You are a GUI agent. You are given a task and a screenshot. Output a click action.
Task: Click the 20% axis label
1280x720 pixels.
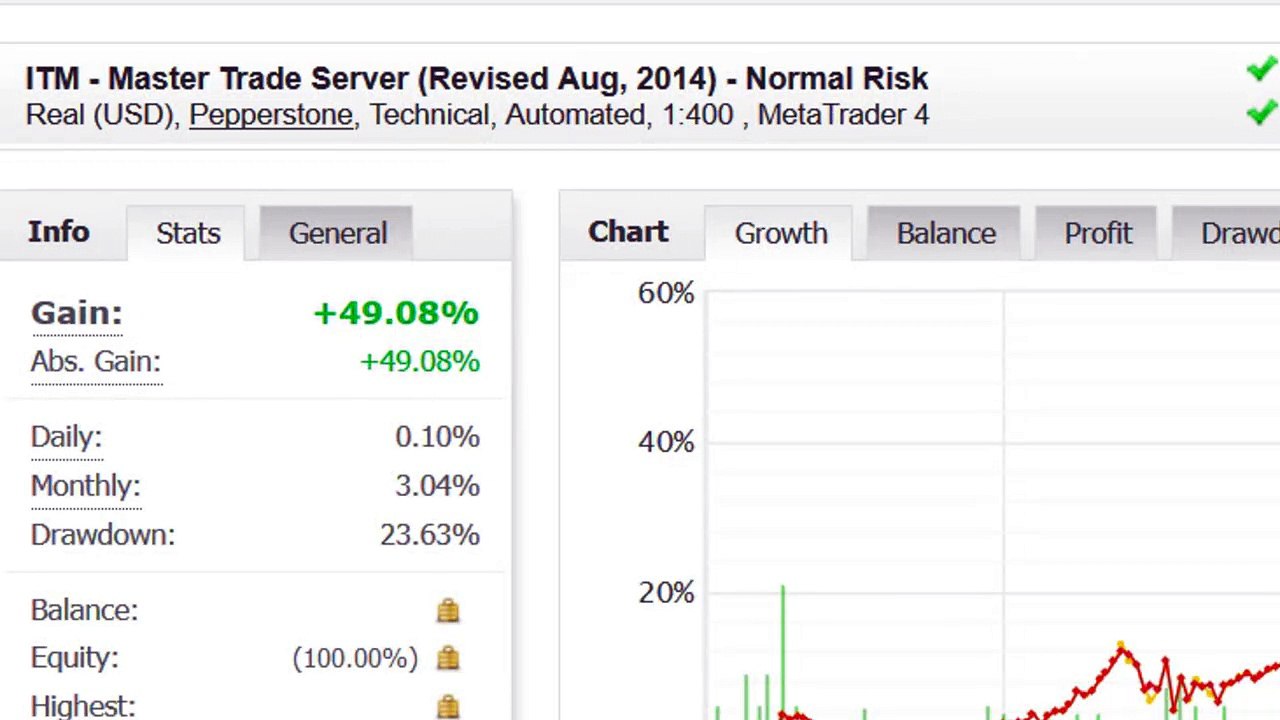click(x=666, y=593)
